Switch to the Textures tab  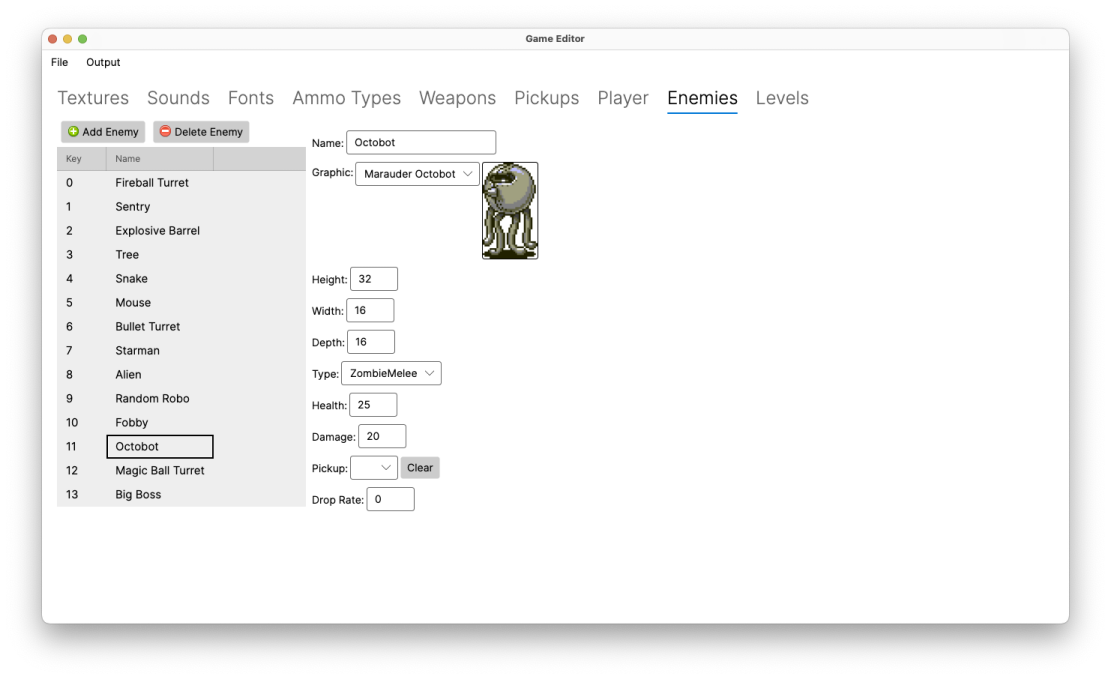(93, 98)
